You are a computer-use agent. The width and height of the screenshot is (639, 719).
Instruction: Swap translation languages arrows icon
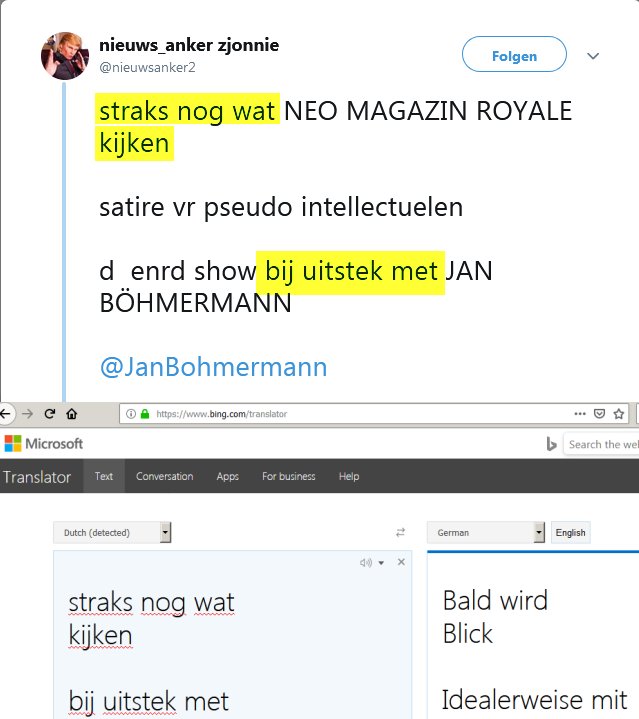tap(401, 532)
